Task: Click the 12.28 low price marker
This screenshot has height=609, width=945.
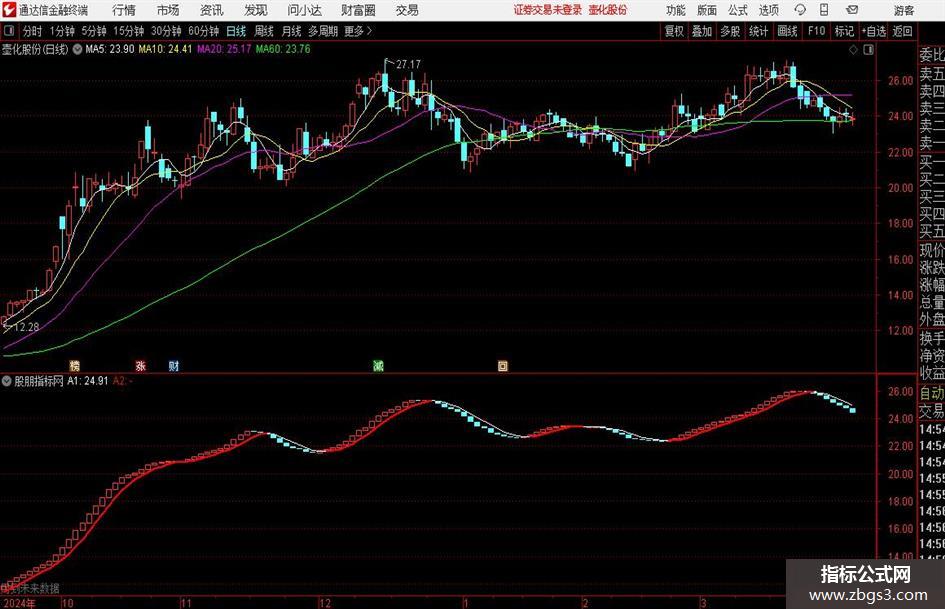Action: click(x=26, y=327)
